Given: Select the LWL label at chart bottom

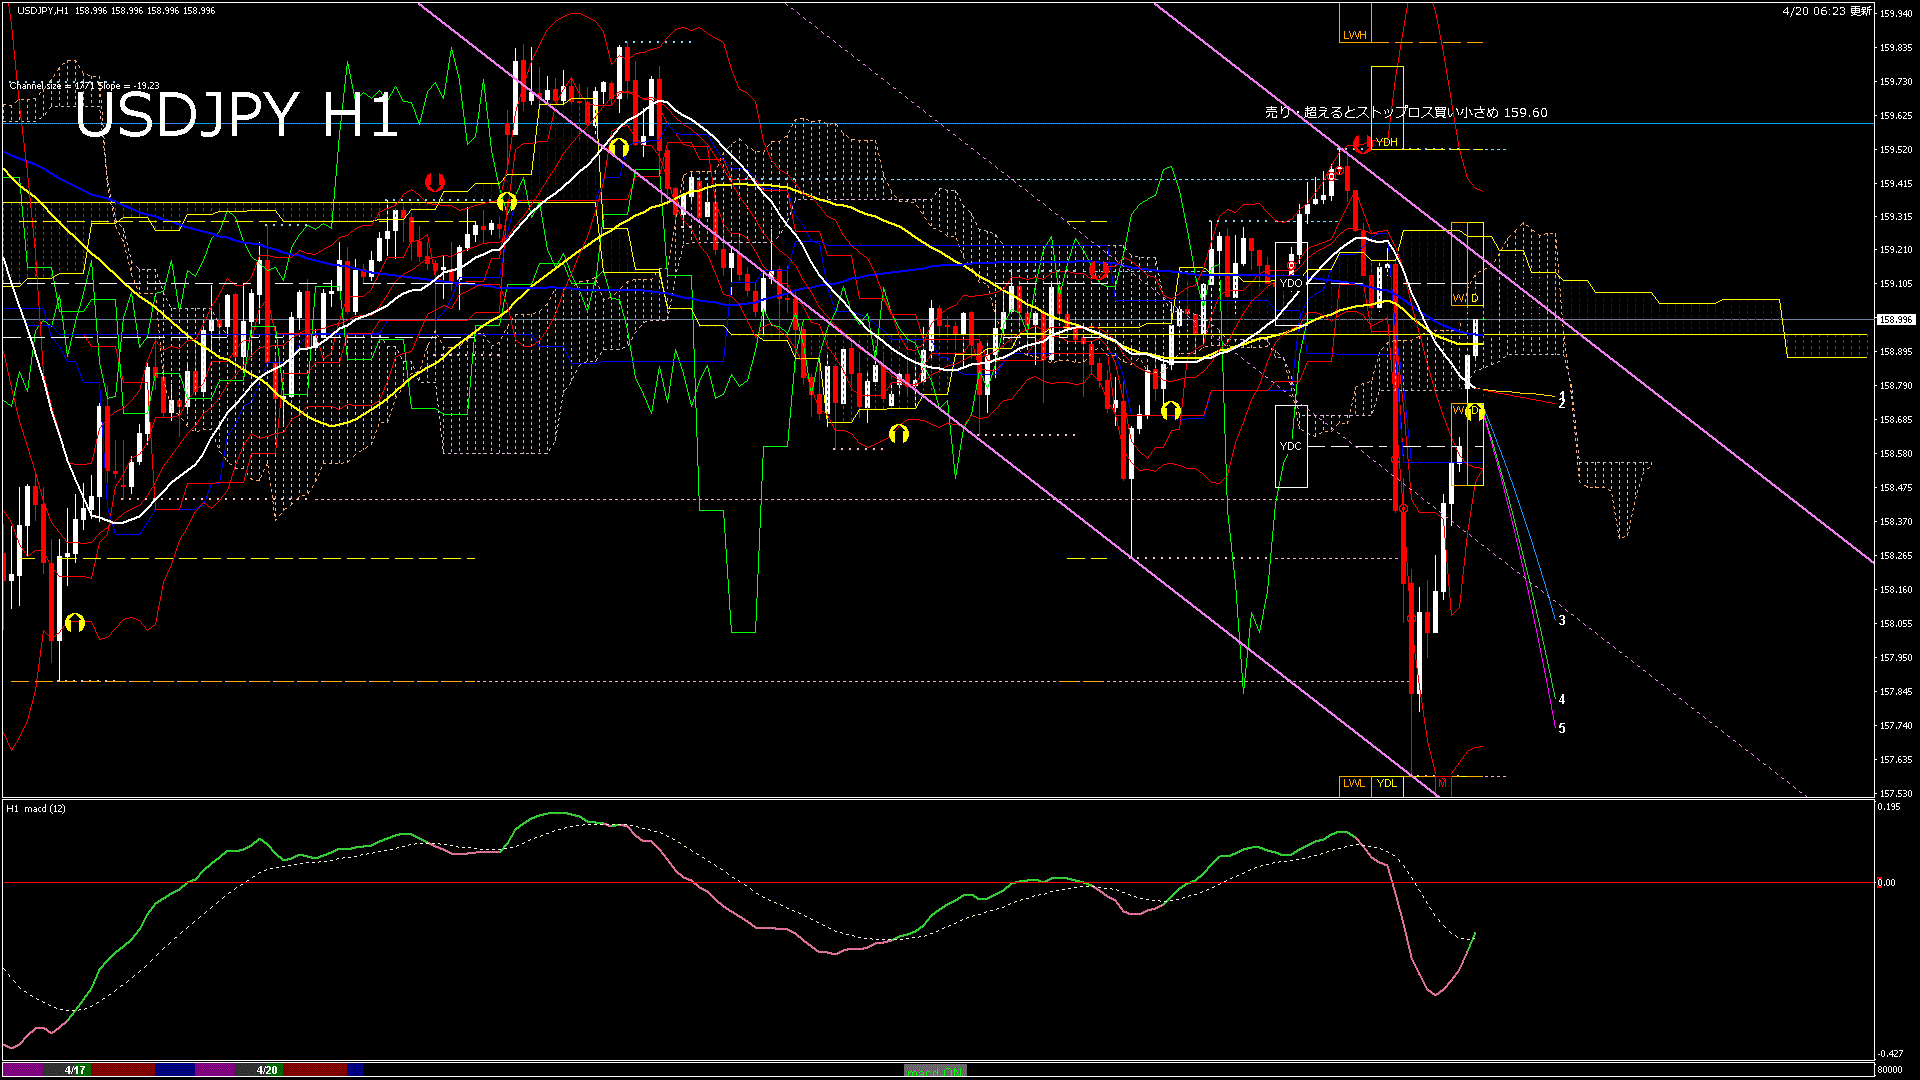Looking at the screenshot, I should [1353, 783].
